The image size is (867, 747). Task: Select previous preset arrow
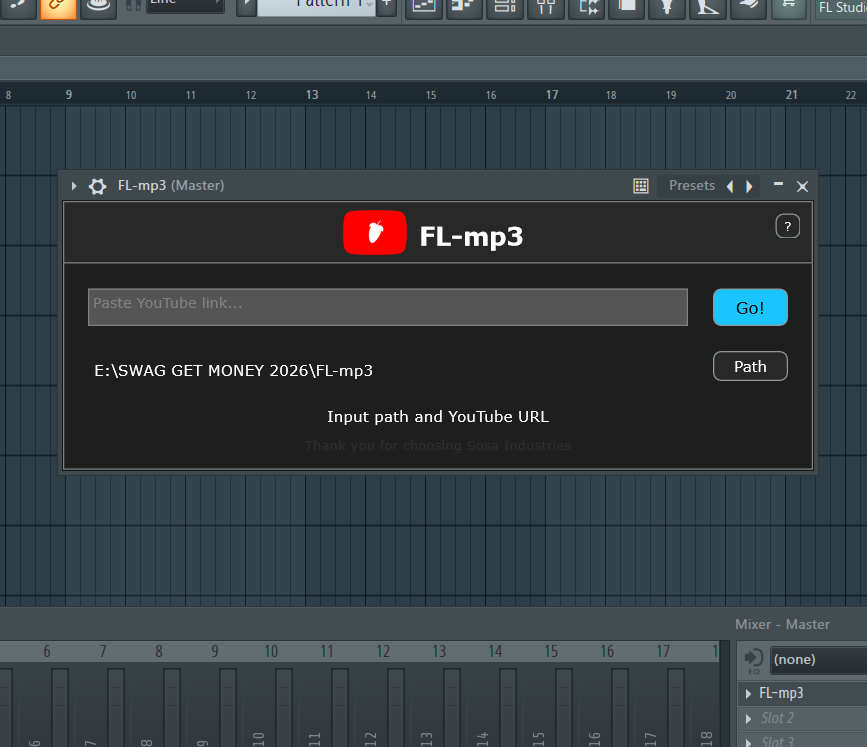[730, 186]
